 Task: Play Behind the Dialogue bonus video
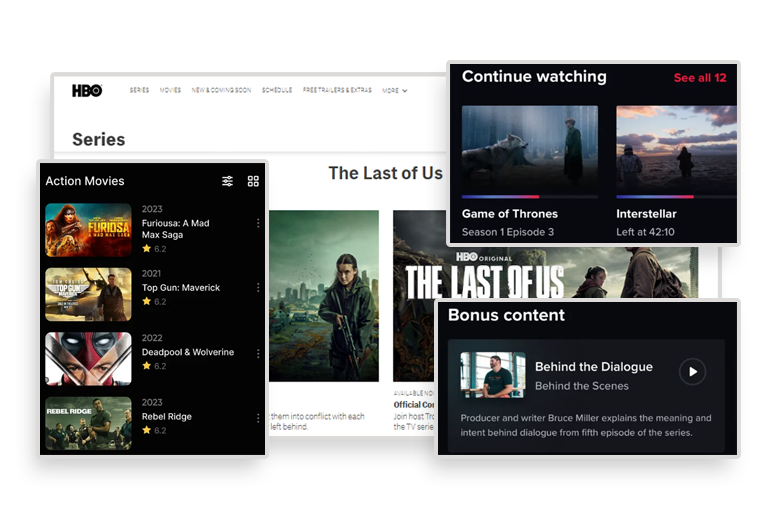(692, 371)
